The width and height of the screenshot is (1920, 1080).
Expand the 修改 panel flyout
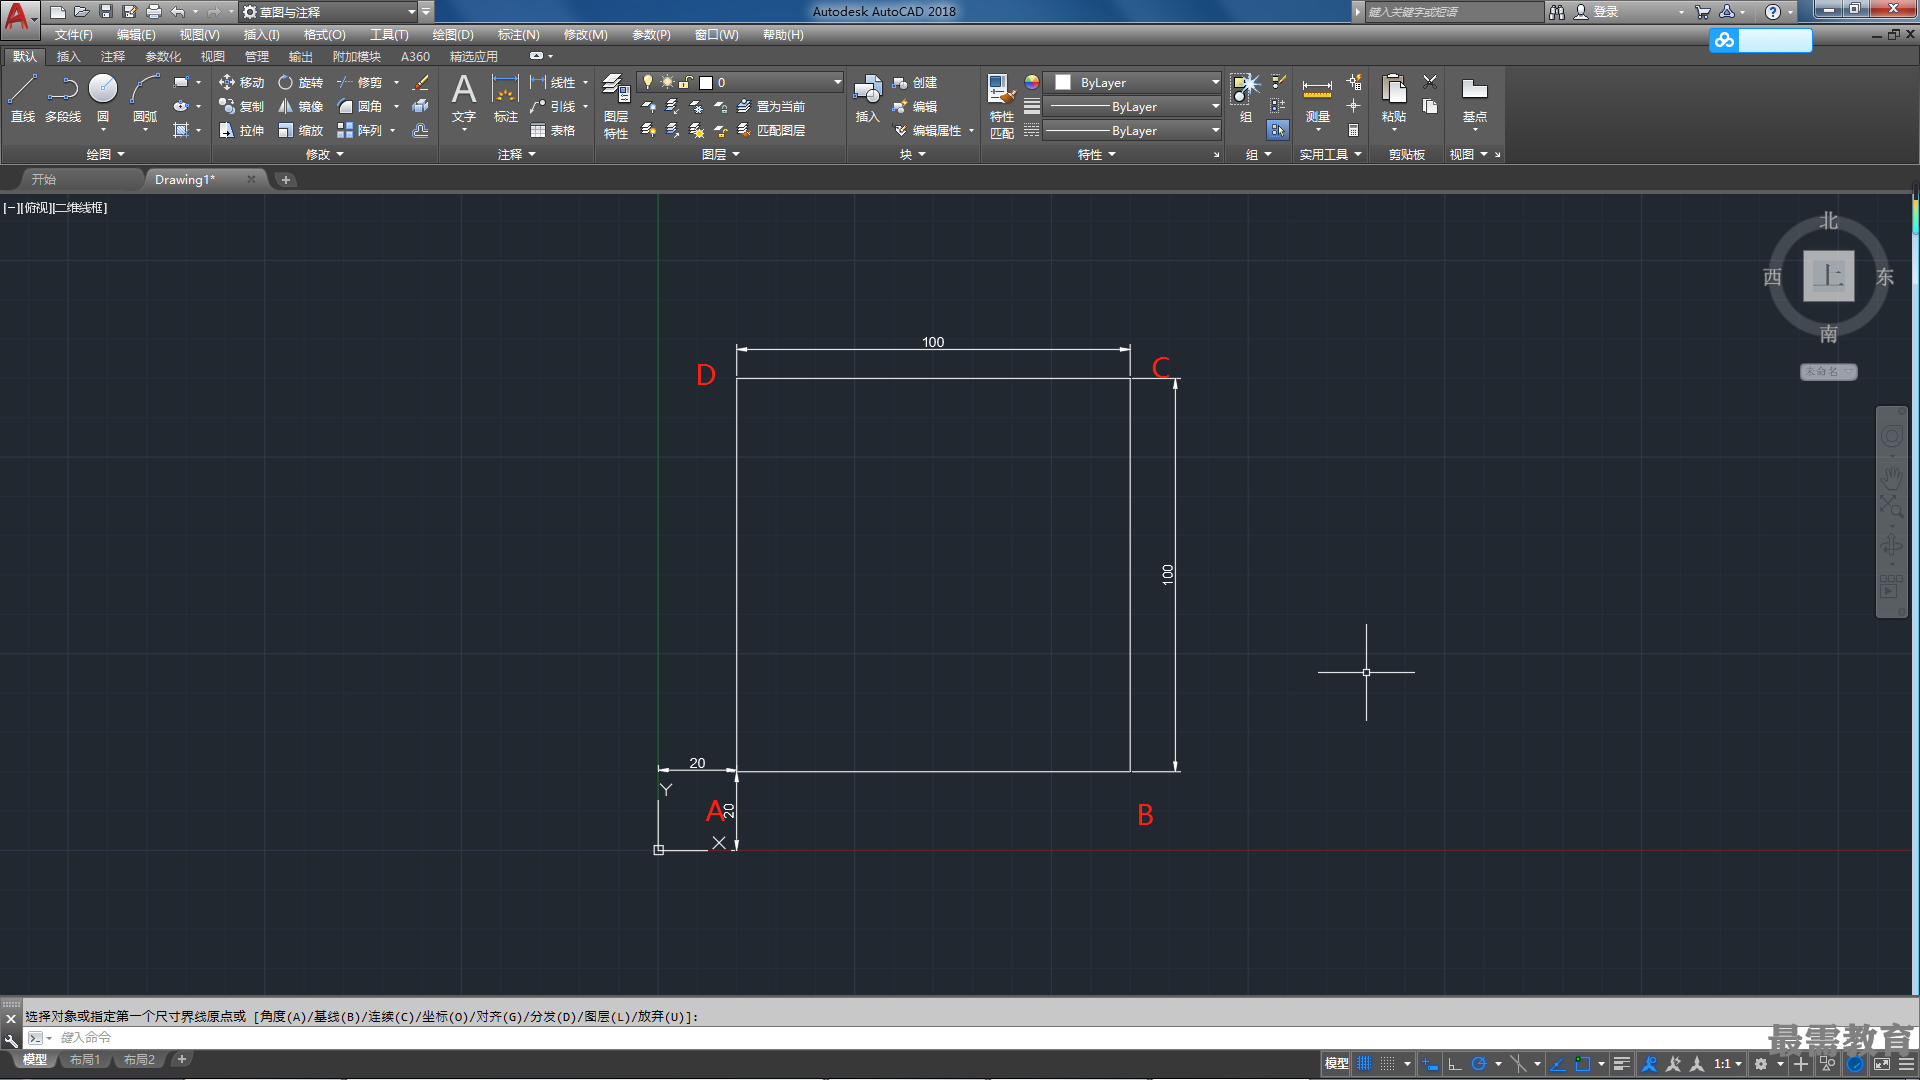tap(325, 154)
